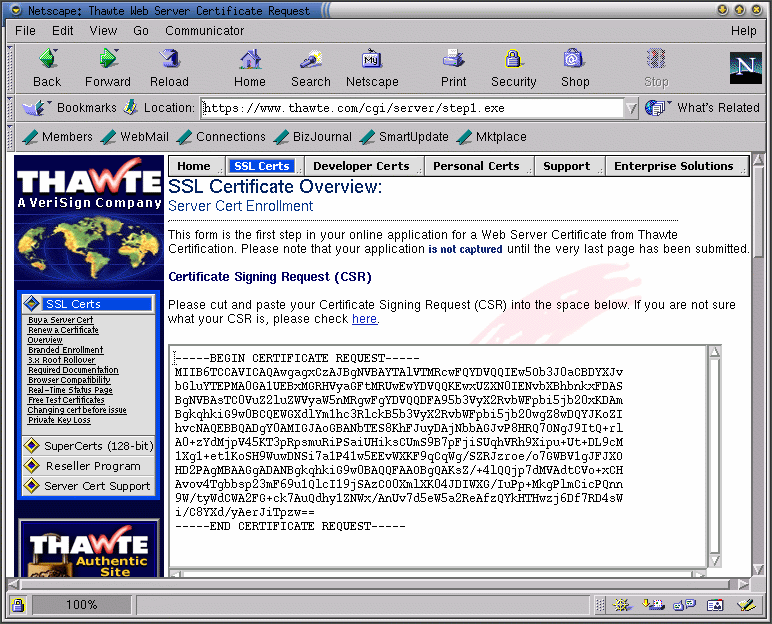Open the Buy a Server Cert link
The width and height of the screenshot is (772, 624).
[60, 320]
